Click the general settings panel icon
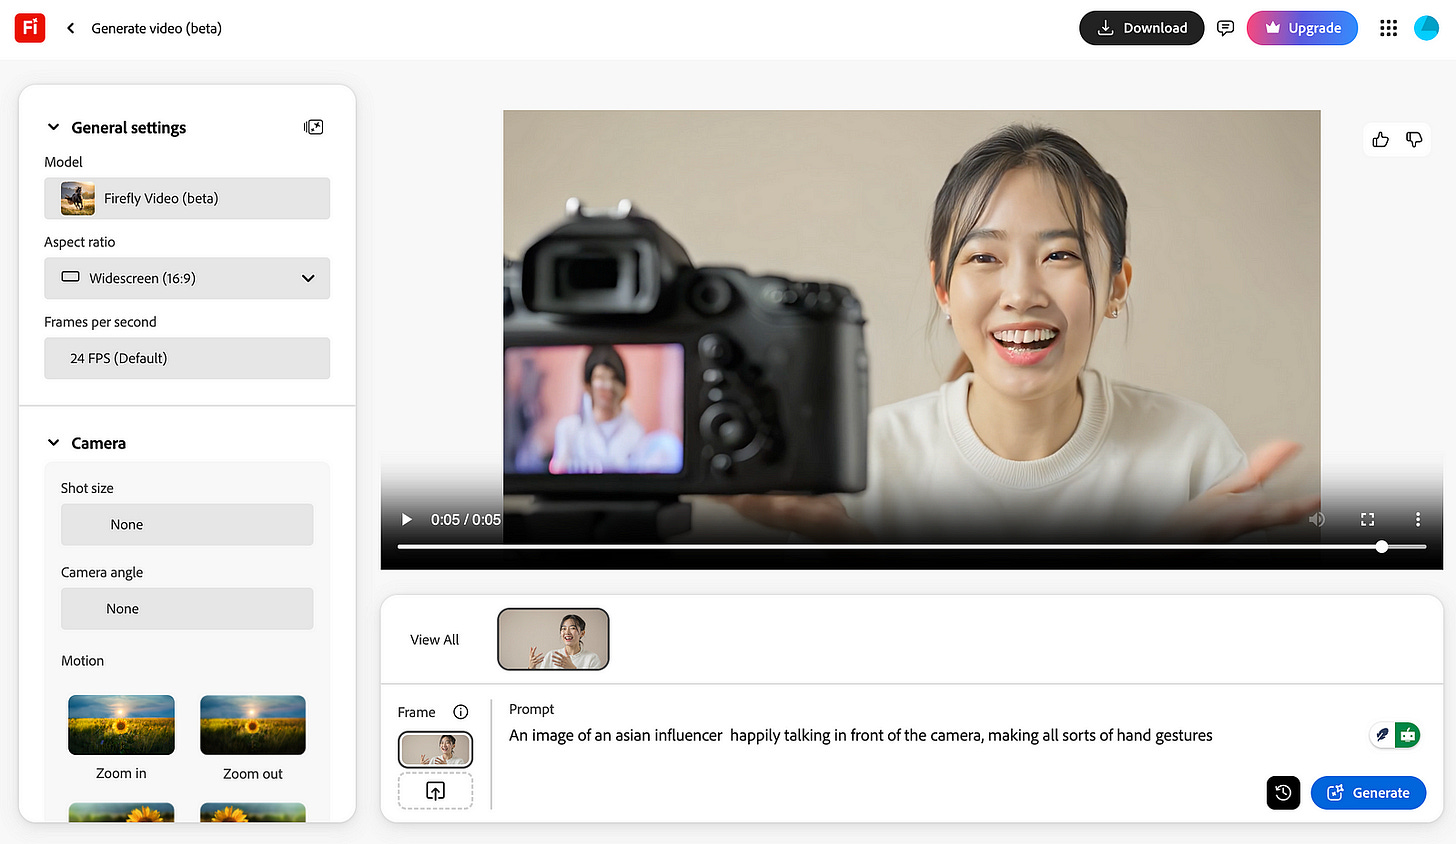This screenshot has height=844, width=1456. [x=314, y=127]
